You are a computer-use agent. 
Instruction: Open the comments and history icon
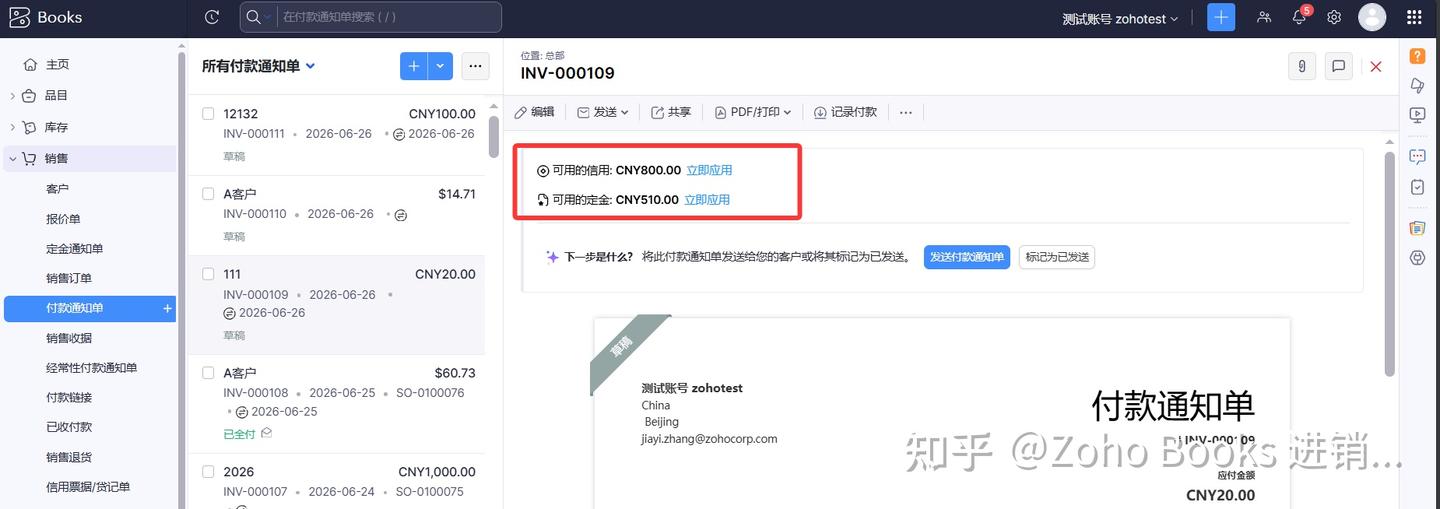coord(1338,66)
